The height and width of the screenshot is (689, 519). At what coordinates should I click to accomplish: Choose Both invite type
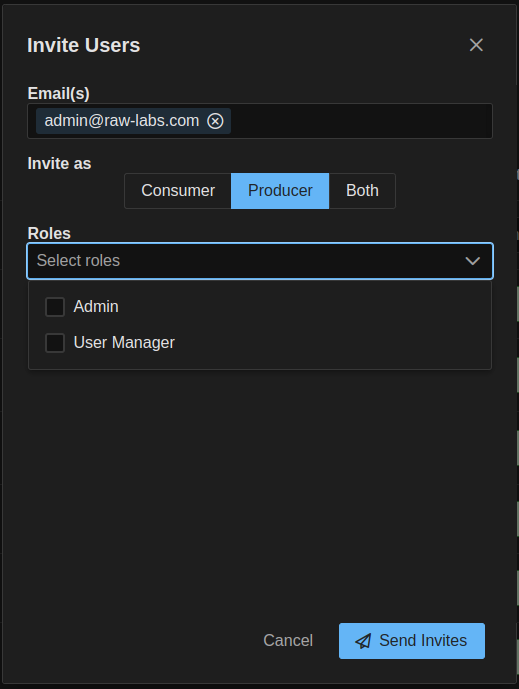362,191
